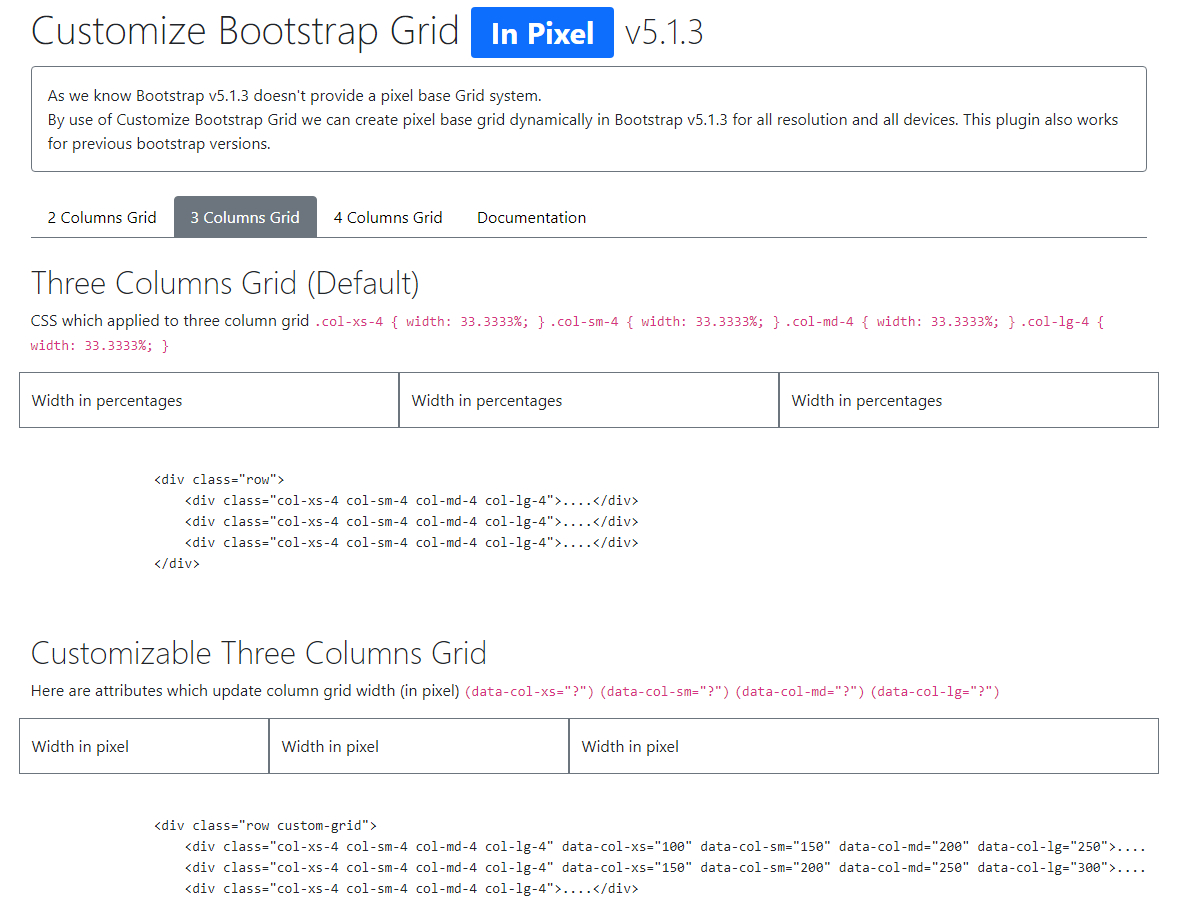Click the .col-sm-4 CSS rule text
This screenshot has height=902, width=1196.
[665, 322]
